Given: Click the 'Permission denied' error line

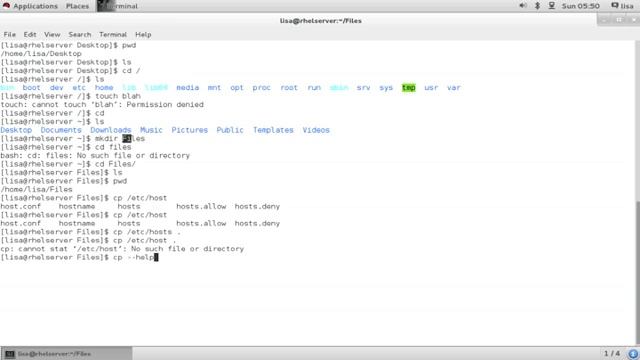Looking at the screenshot, I should point(102,105).
